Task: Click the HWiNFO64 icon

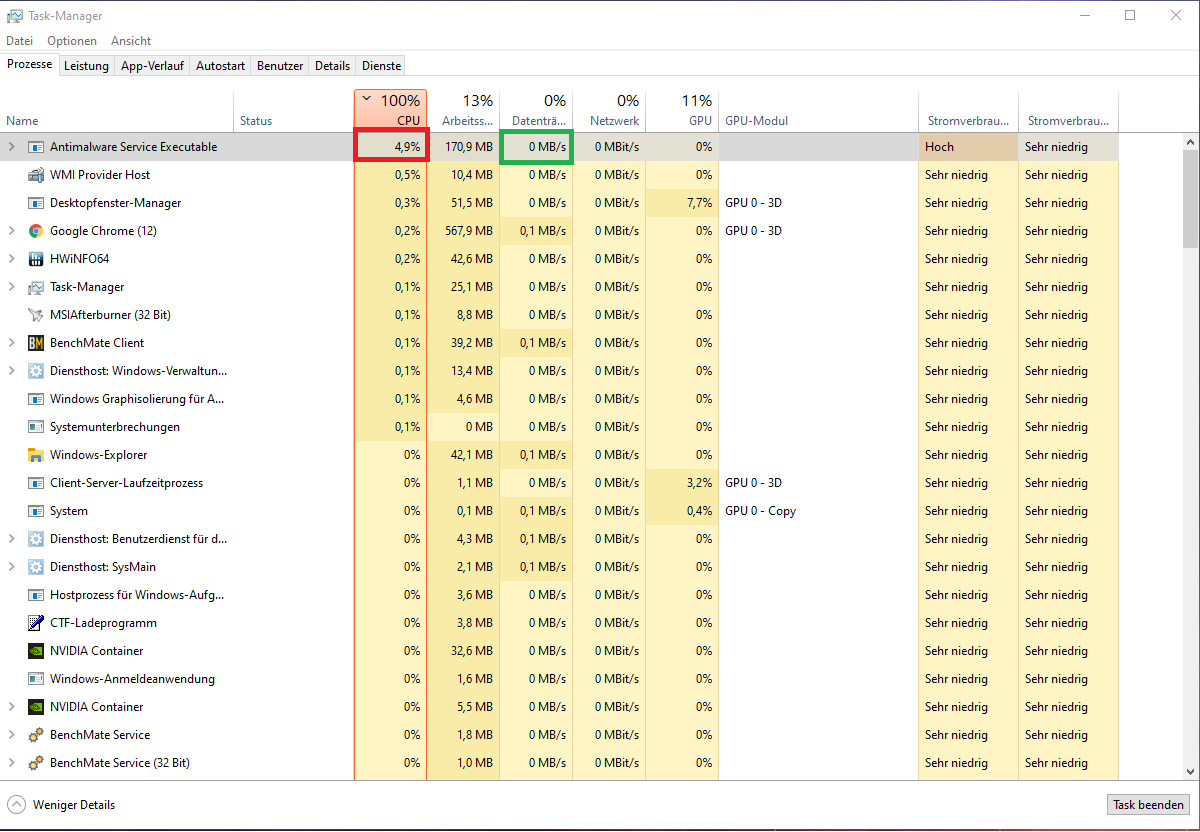Action: [36, 259]
